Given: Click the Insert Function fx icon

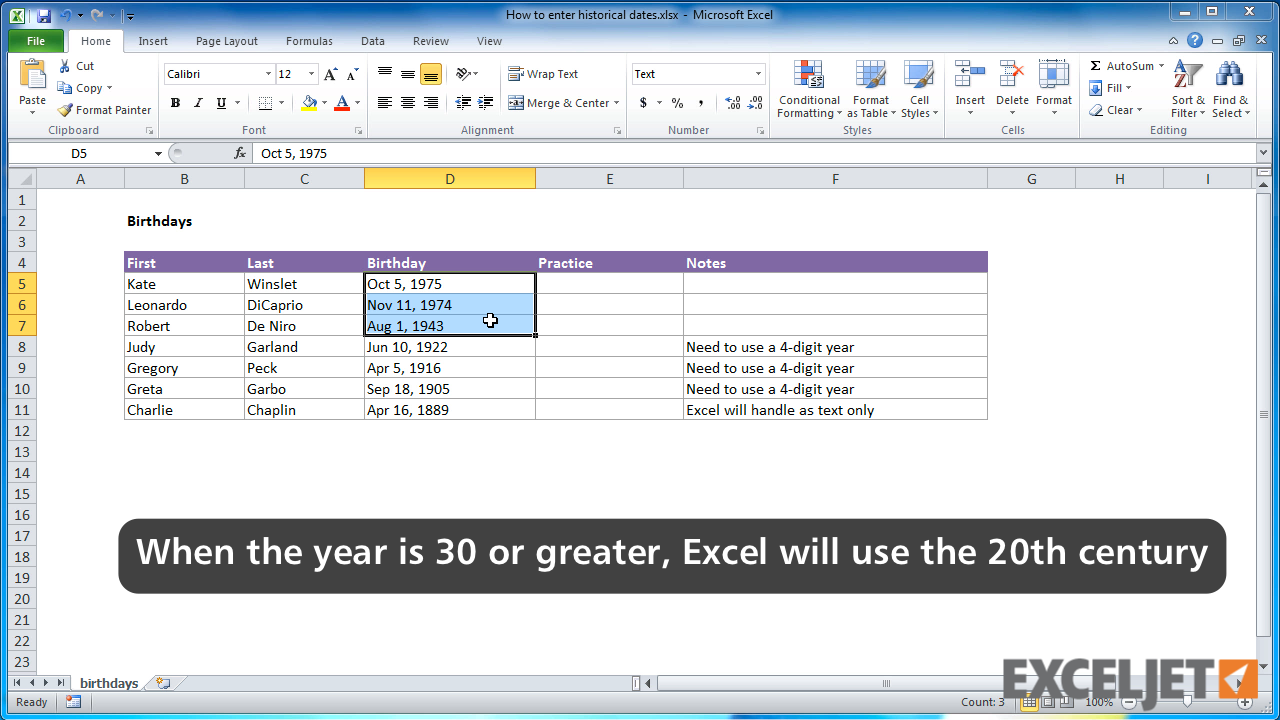Looking at the screenshot, I should (x=240, y=153).
